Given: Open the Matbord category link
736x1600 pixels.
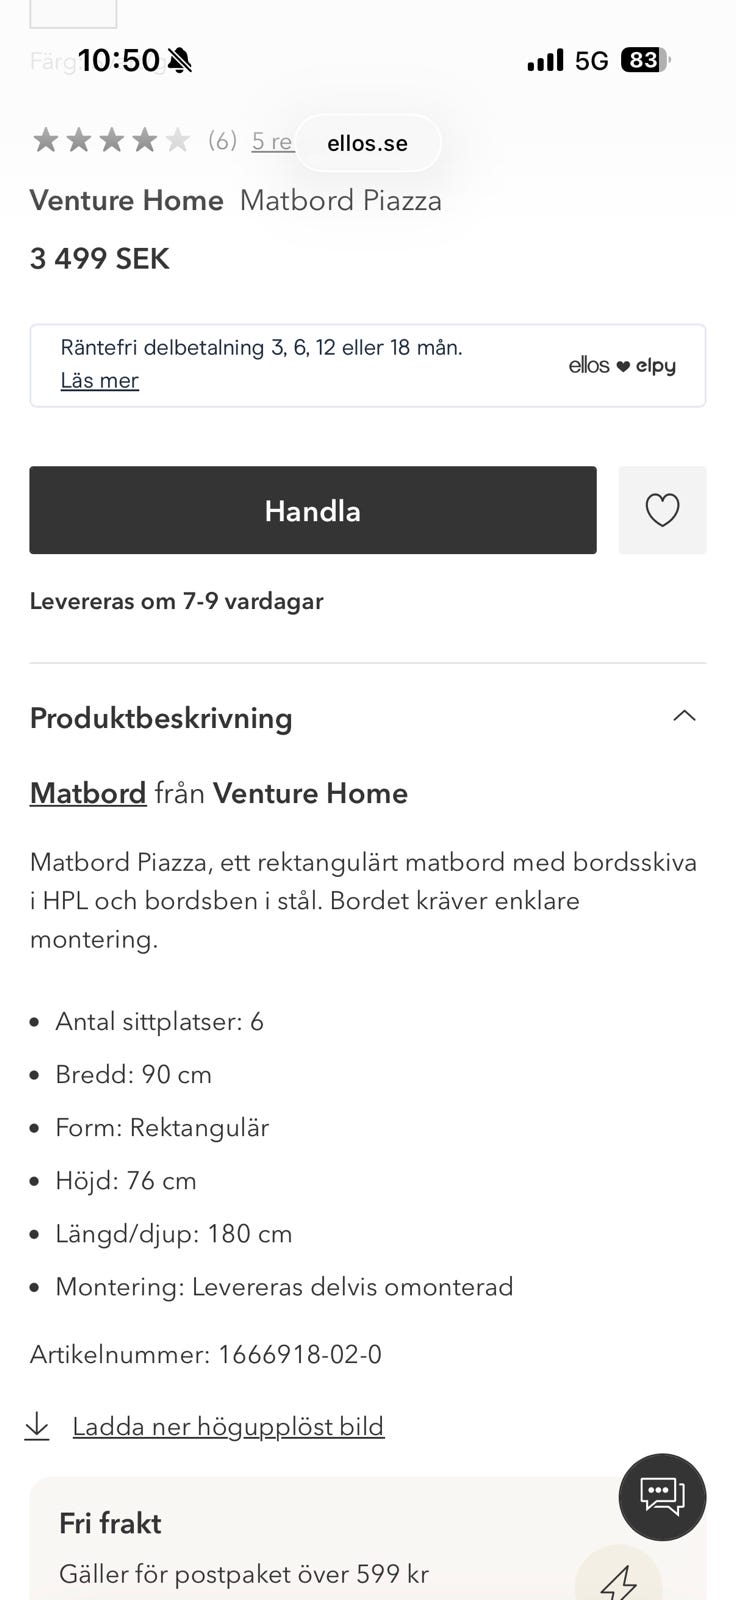Looking at the screenshot, I should (x=88, y=793).
